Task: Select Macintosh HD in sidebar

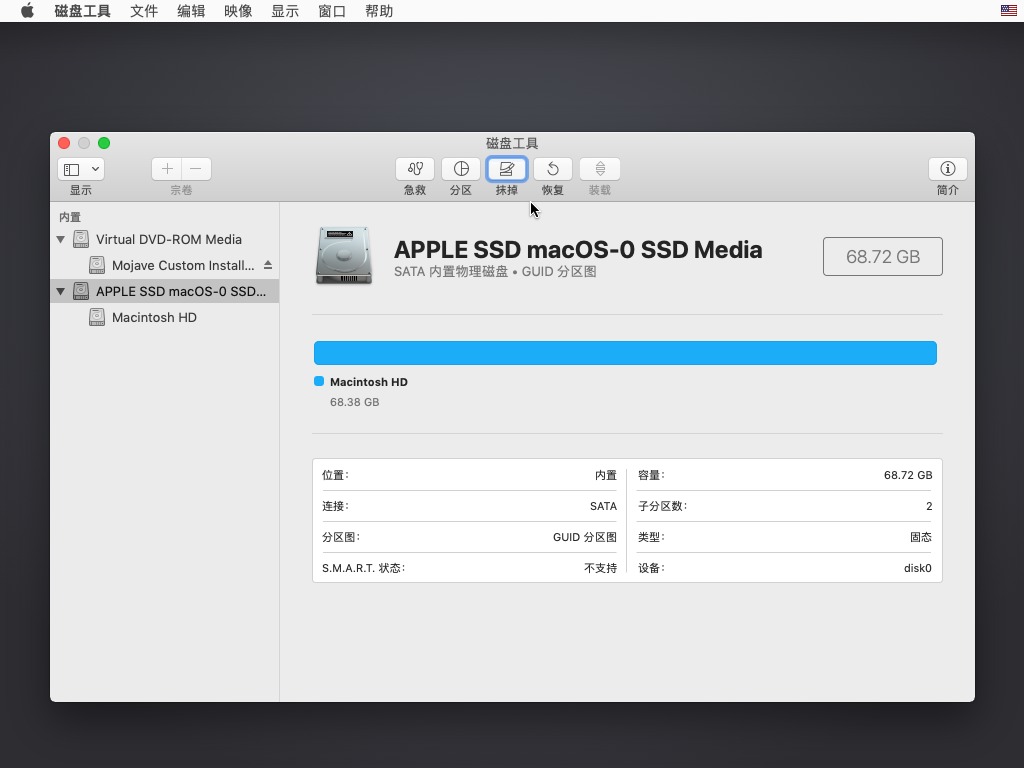Action: coord(165,317)
